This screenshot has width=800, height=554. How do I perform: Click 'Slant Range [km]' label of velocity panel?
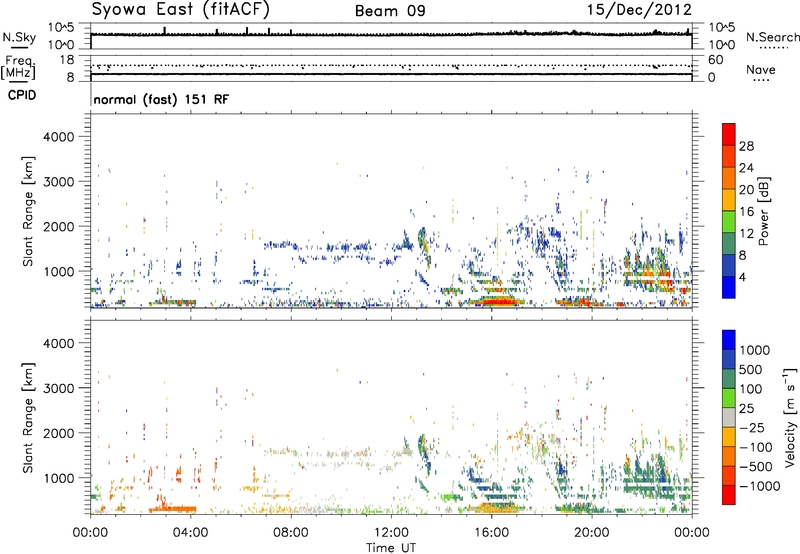point(28,418)
